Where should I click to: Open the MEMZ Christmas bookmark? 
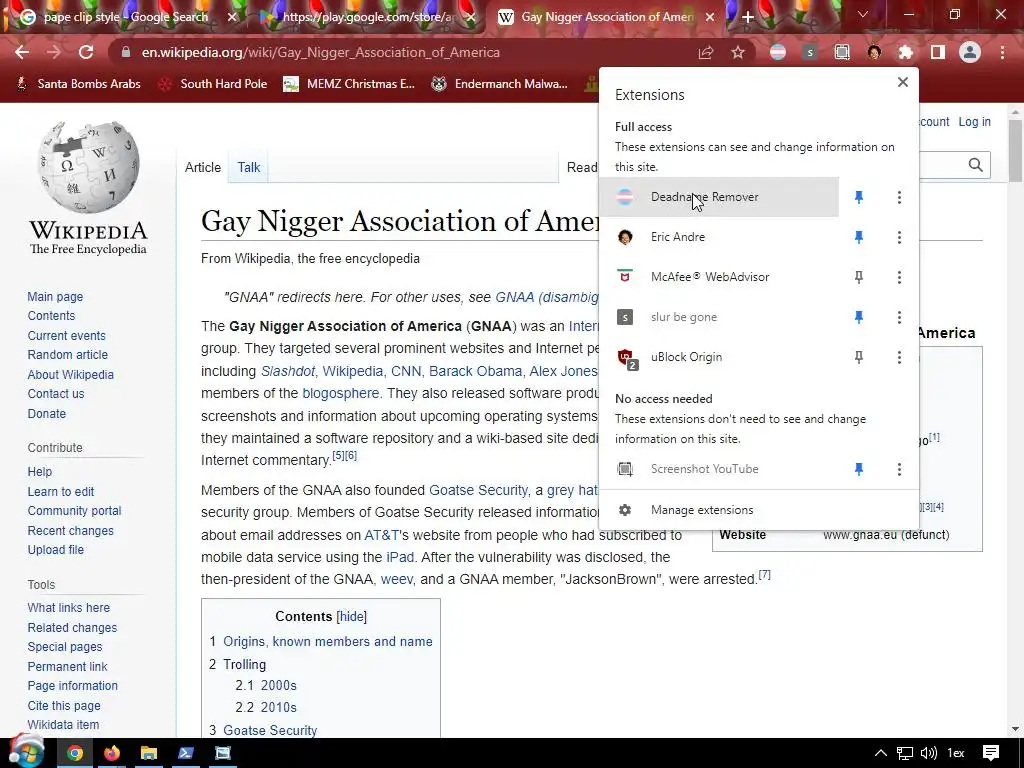[x=349, y=84]
